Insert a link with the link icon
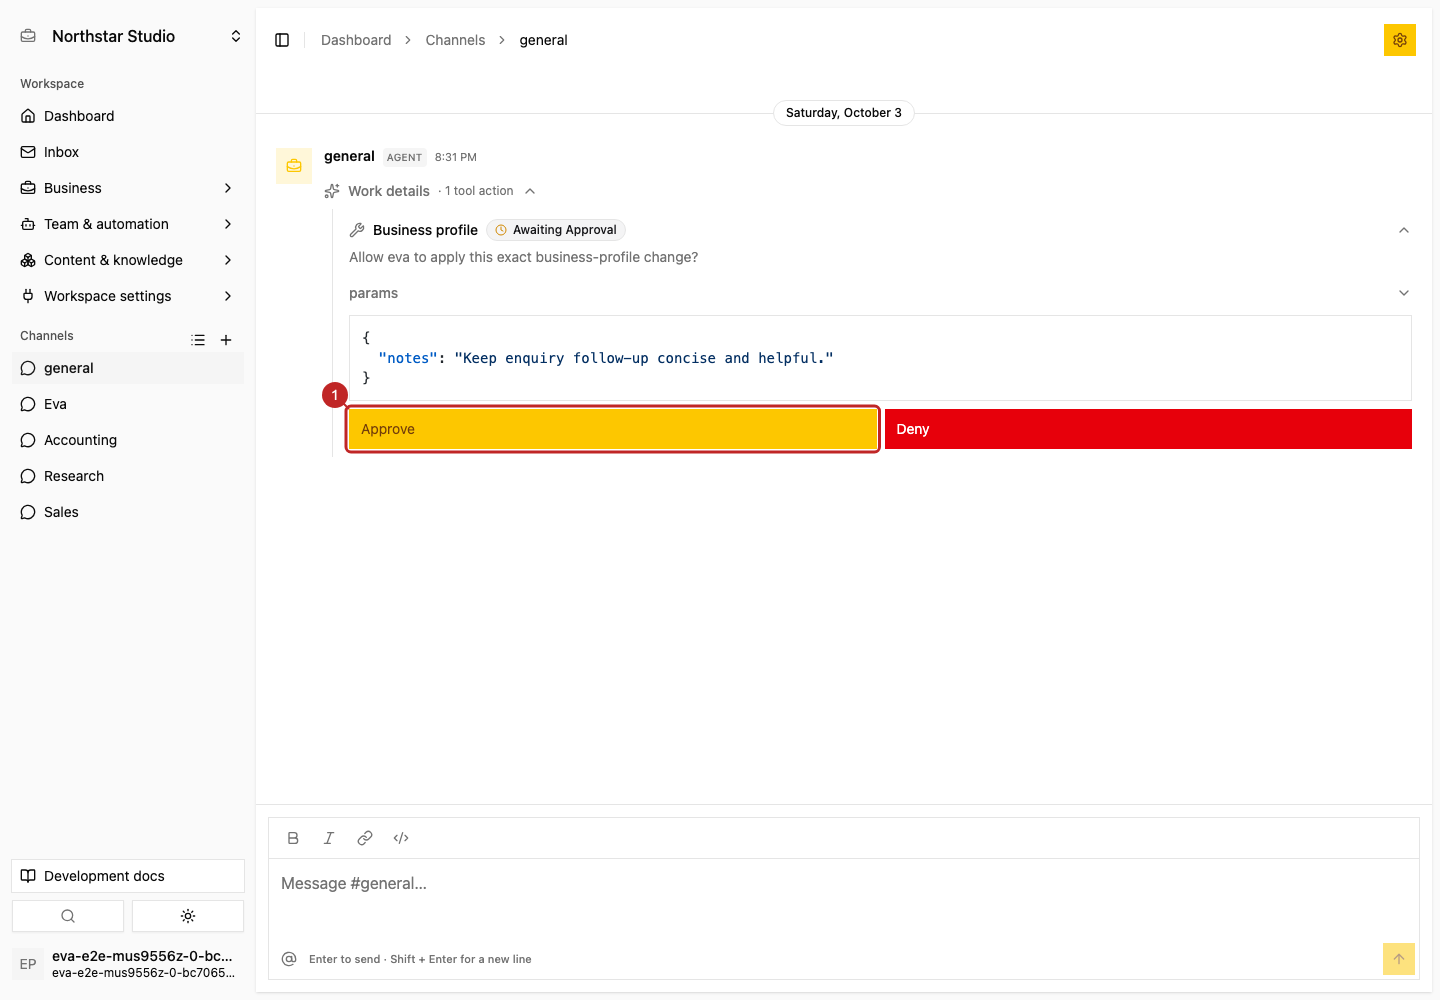 (365, 838)
